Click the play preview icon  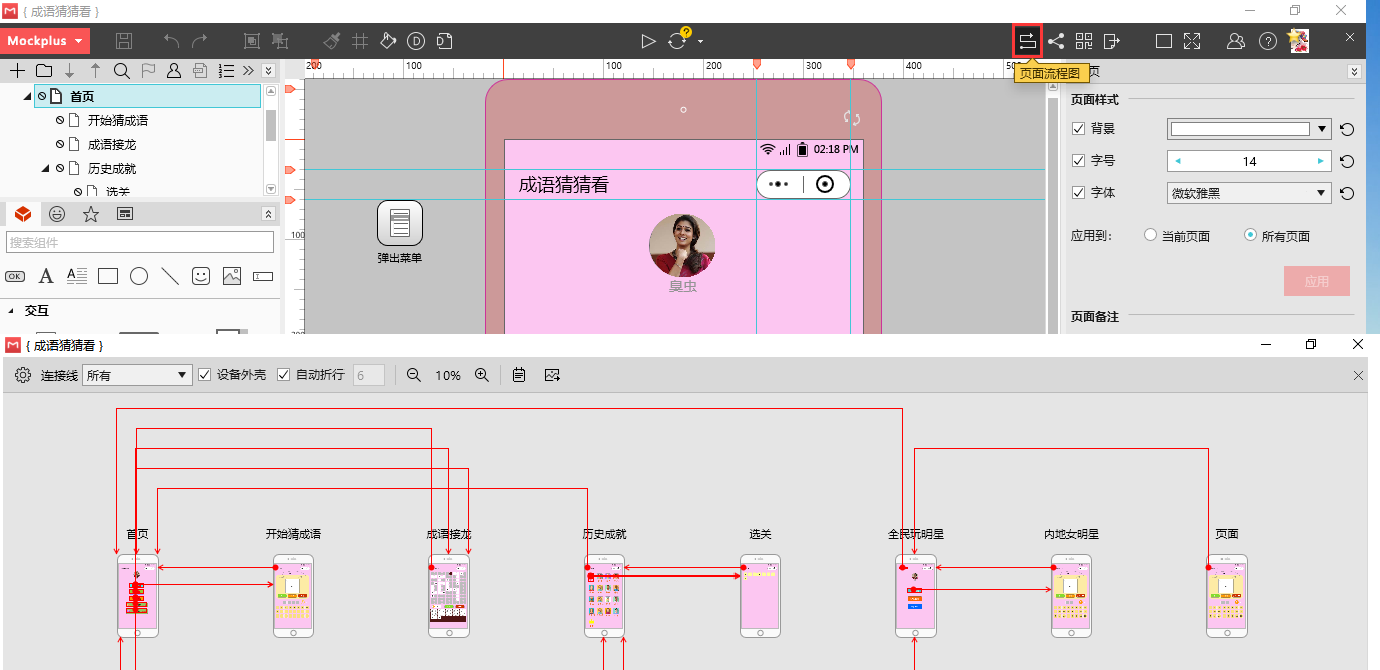pos(648,41)
